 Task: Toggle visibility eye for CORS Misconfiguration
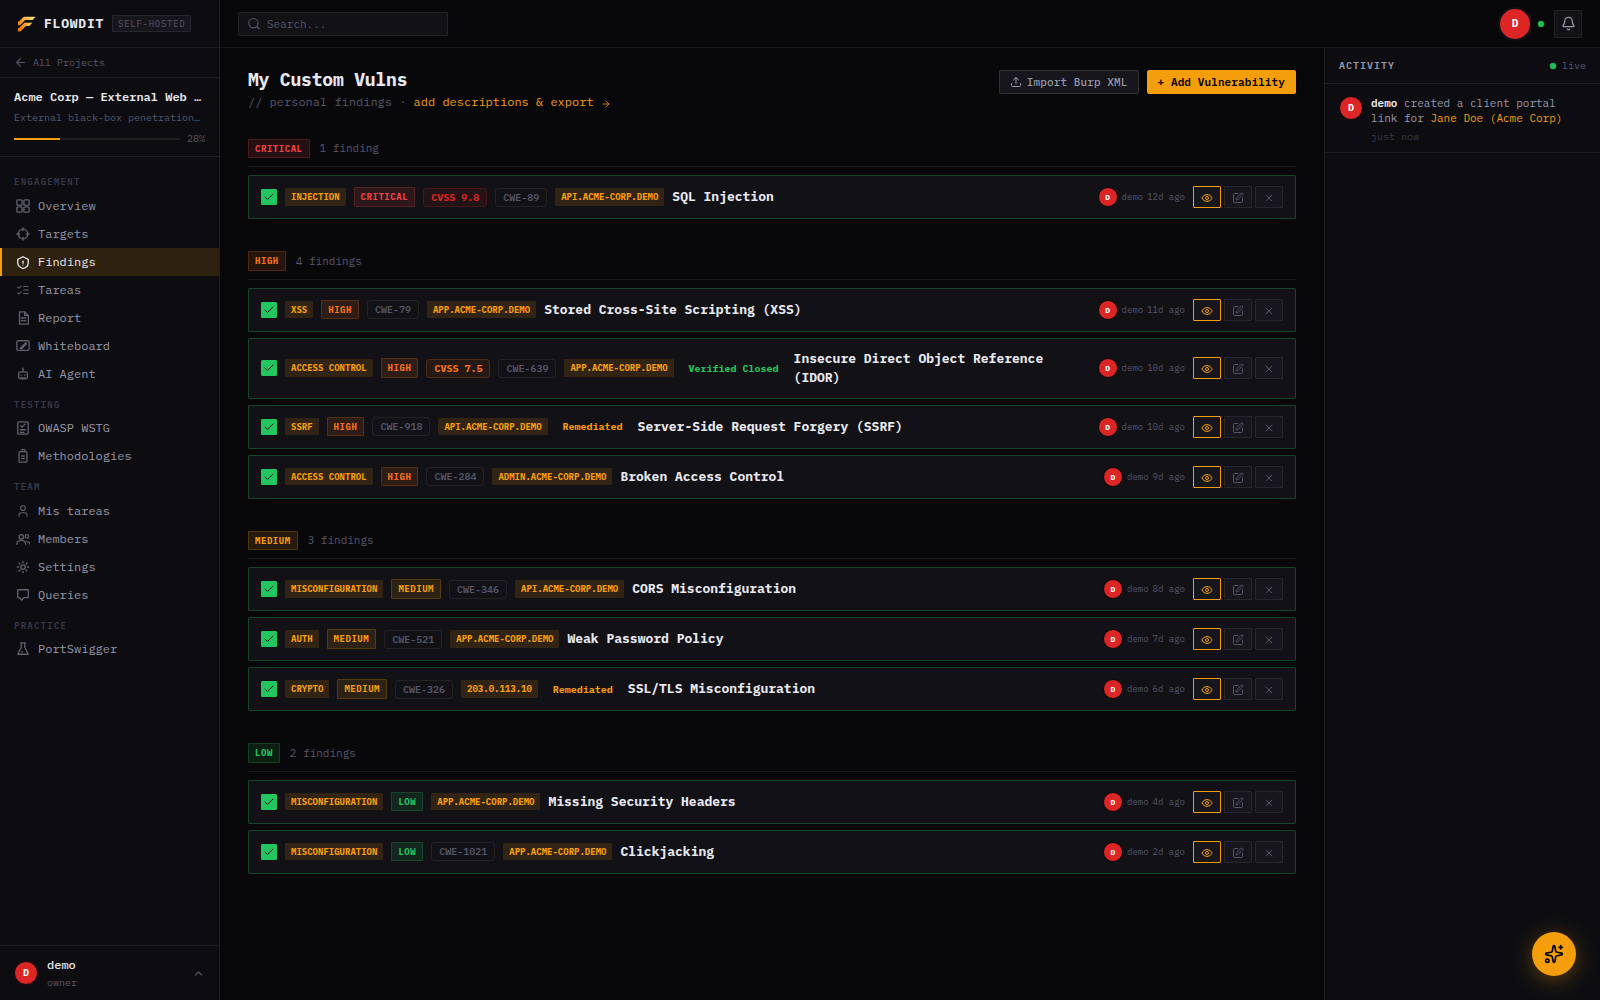point(1207,590)
